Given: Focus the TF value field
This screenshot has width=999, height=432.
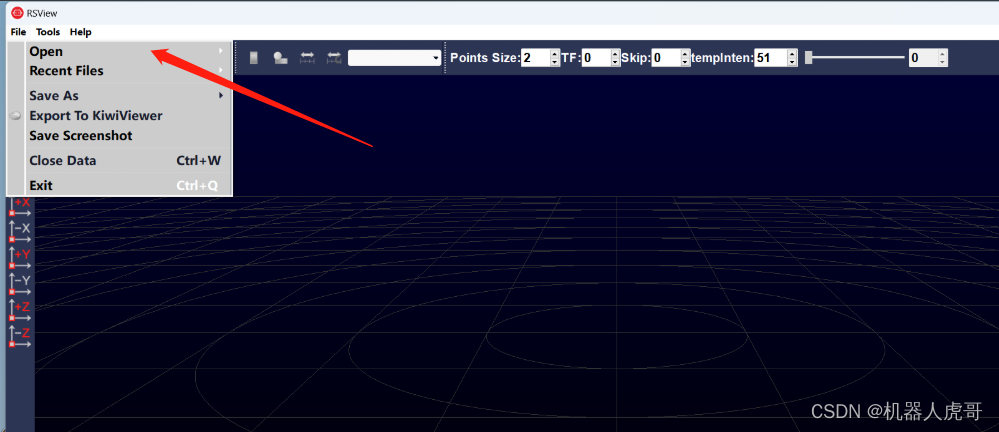Looking at the screenshot, I should 596,58.
